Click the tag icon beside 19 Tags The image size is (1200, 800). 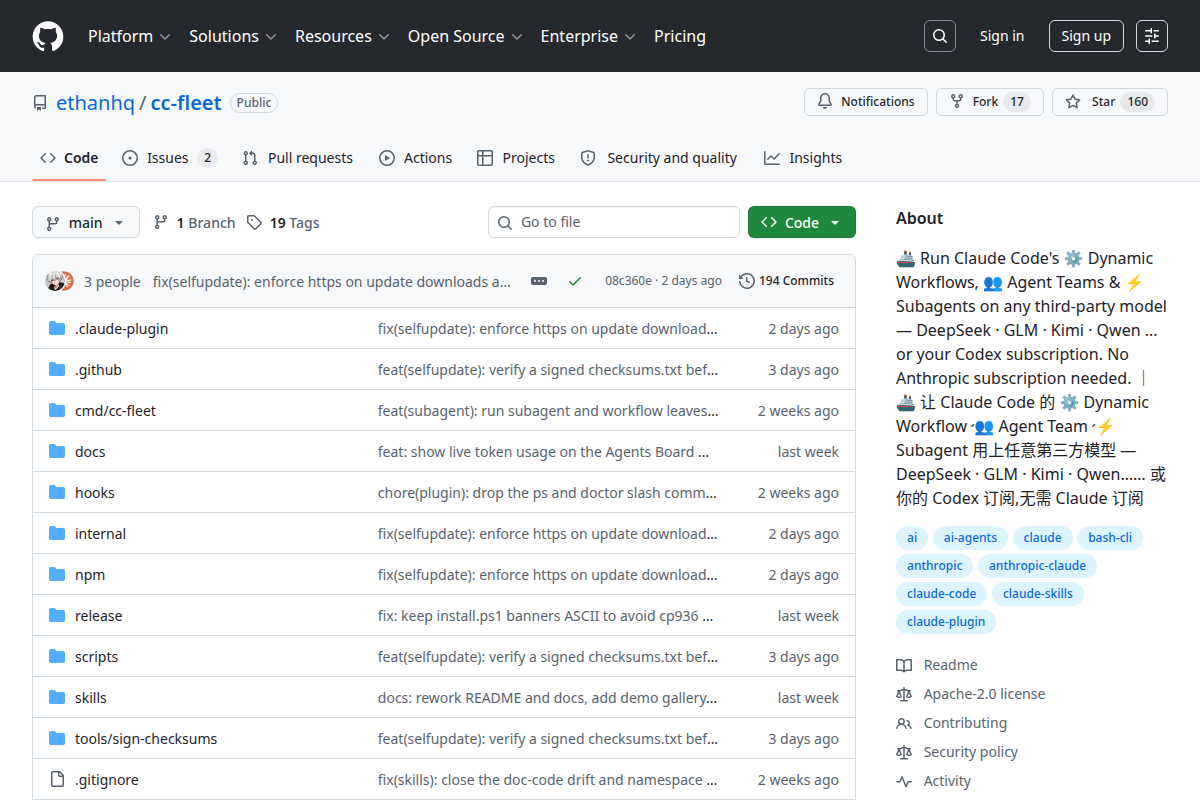click(x=255, y=223)
